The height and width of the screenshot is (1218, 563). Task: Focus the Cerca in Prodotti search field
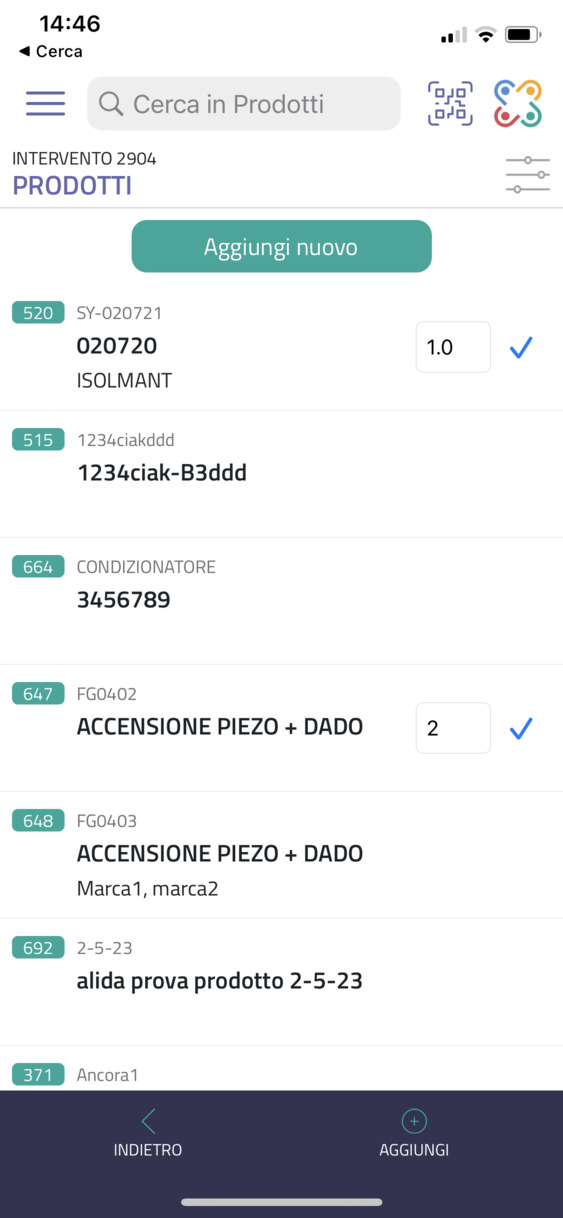tap(244, 104)
